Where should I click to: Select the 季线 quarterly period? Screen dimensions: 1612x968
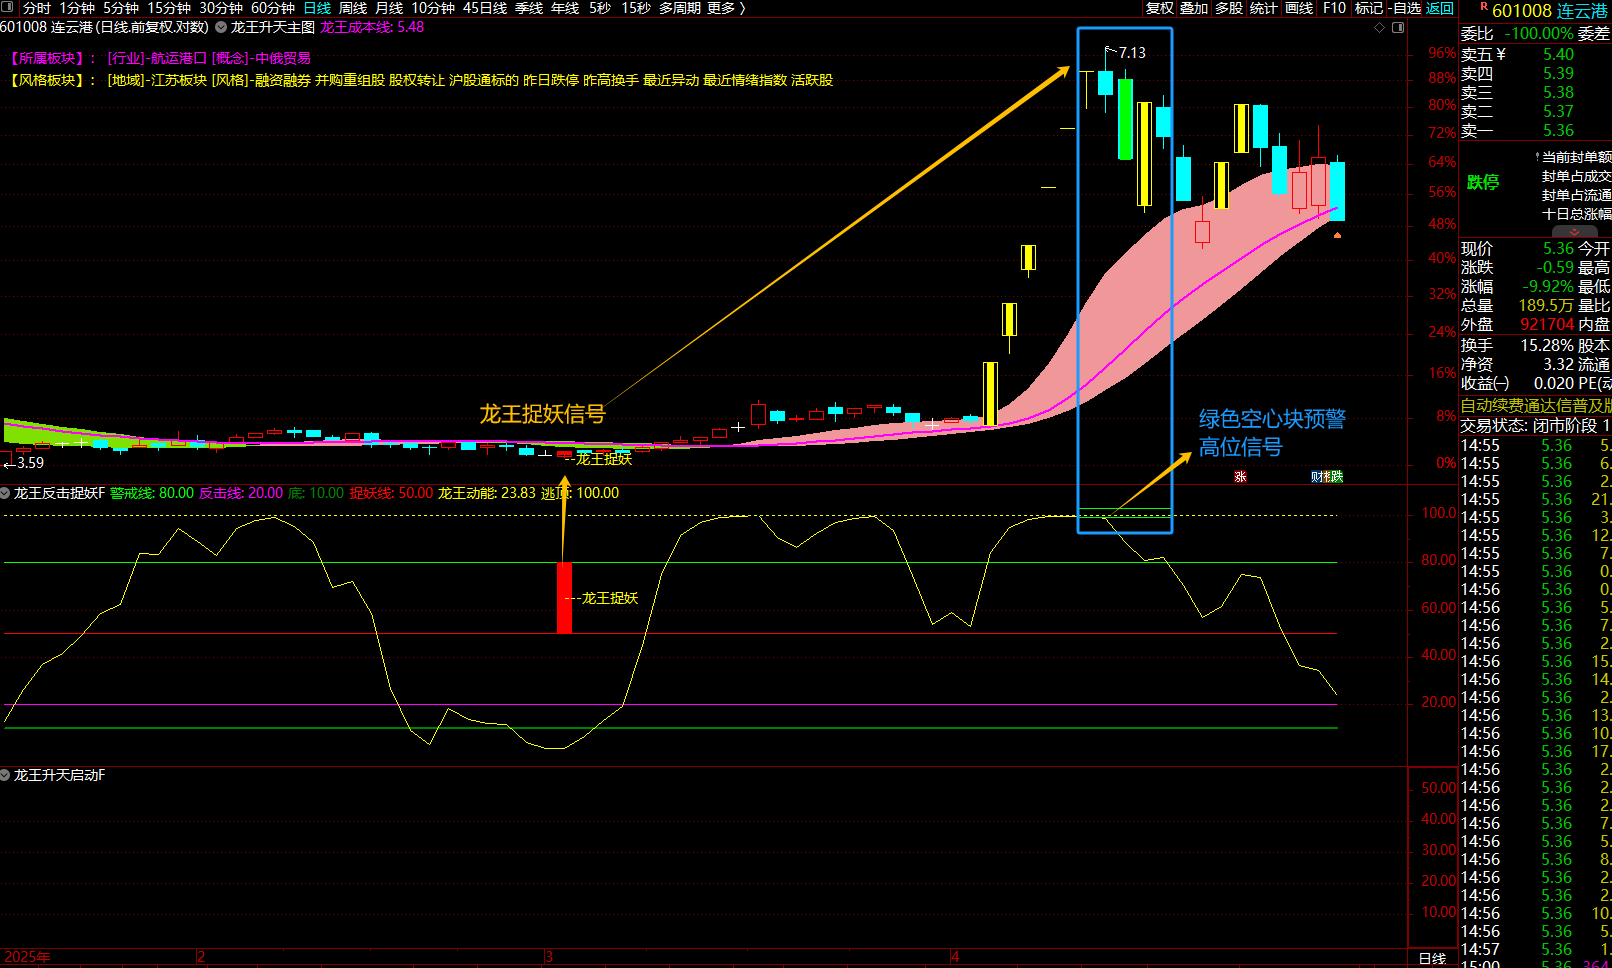(x=529, y=8)
